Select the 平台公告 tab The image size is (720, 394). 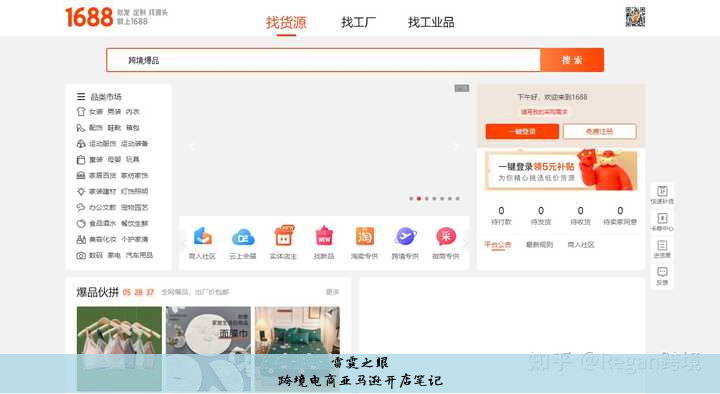(498, 245)
